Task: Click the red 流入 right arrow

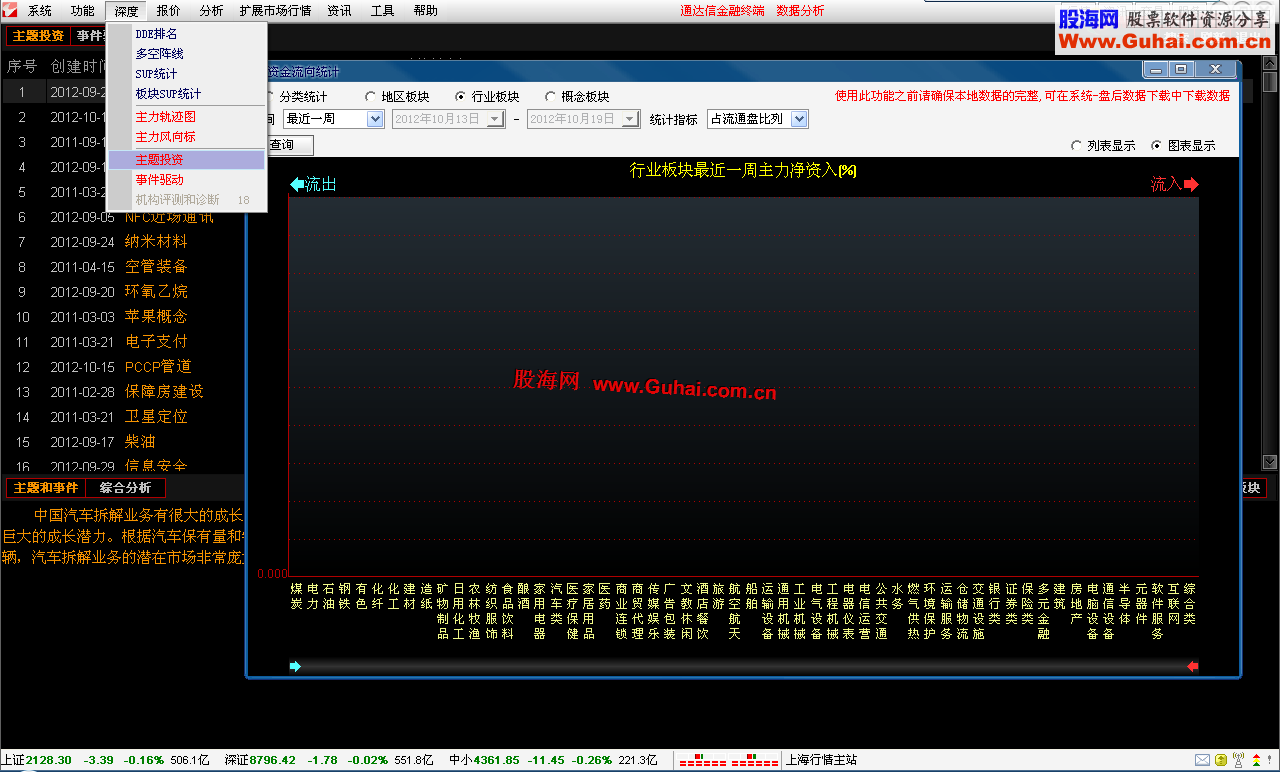Action: 1191,184
